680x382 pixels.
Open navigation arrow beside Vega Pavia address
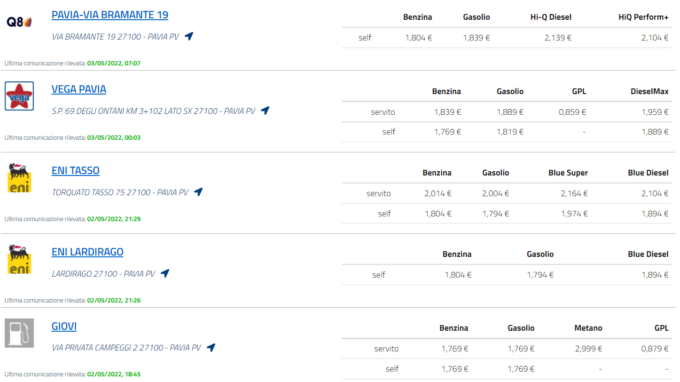click(265, 111)
